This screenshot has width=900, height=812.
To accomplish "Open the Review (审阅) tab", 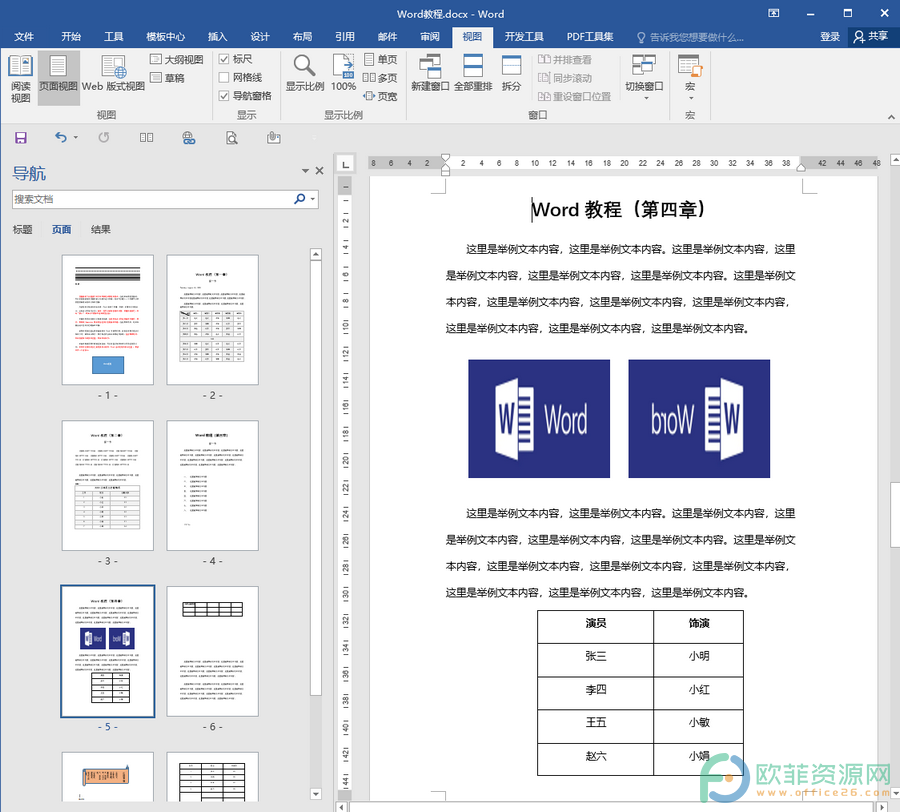I will tap(430, 37).
